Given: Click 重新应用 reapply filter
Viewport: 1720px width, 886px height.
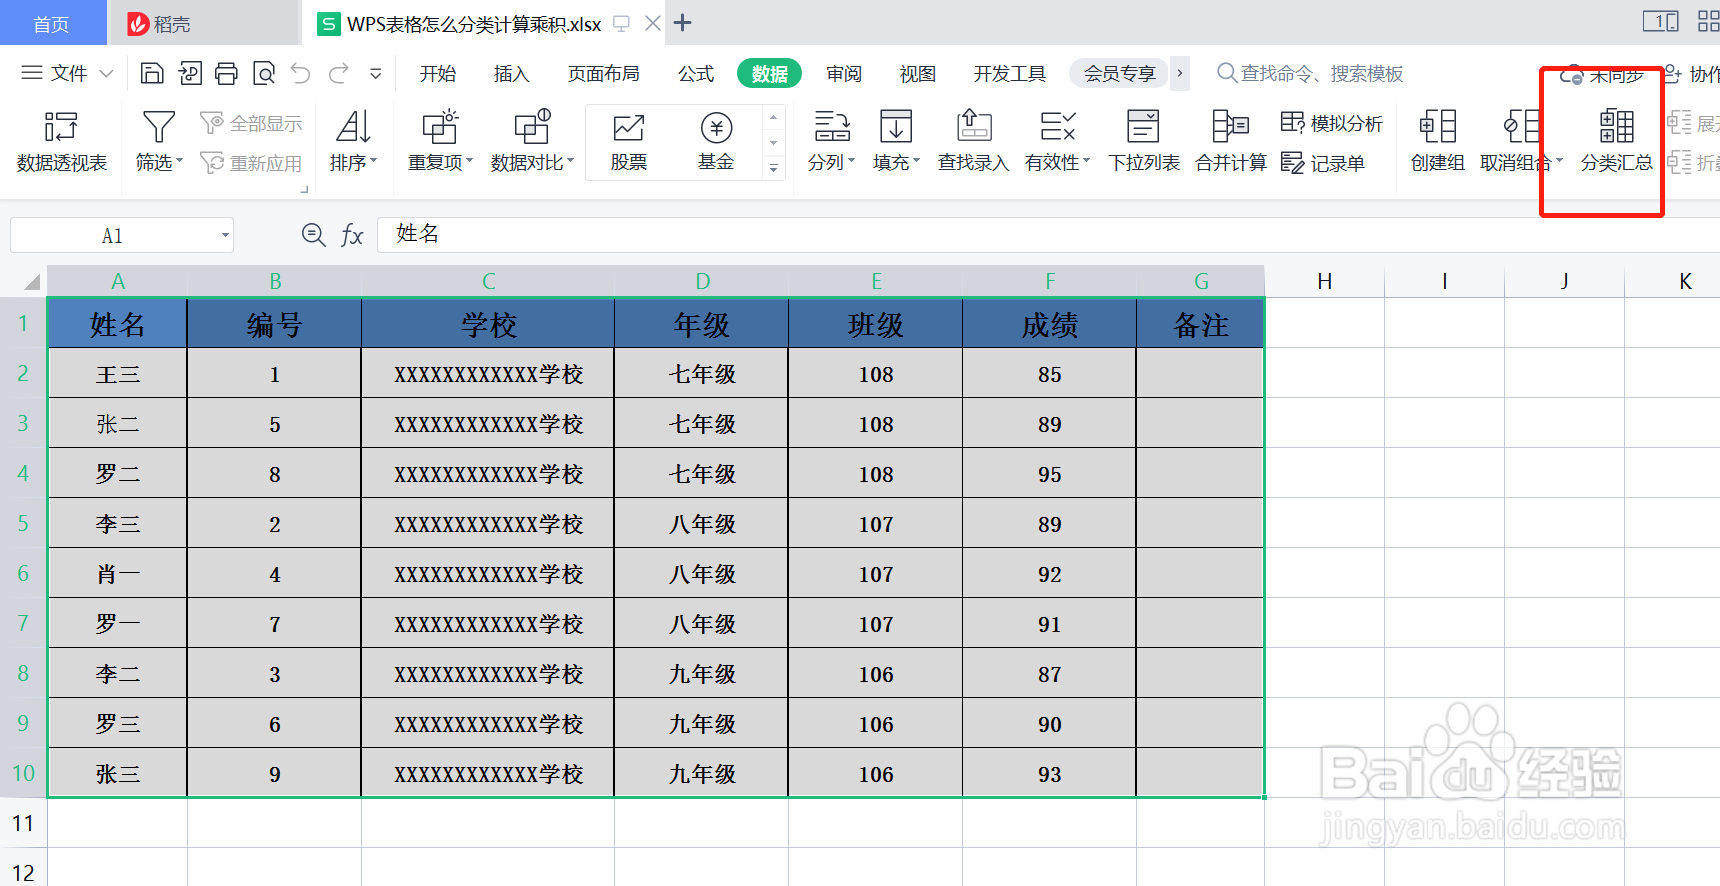Looking at the screenshot, I should pyautogui.click(x=251, y=163).
